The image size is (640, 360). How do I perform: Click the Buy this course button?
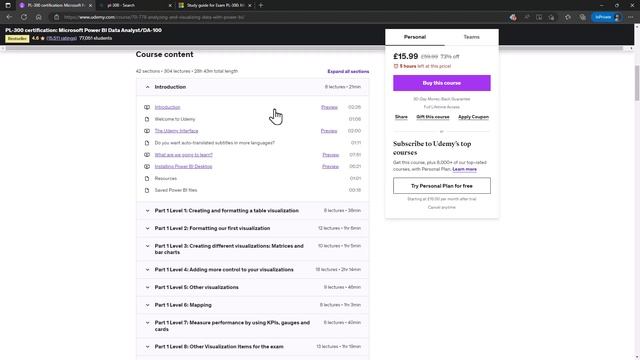(442, 83)
